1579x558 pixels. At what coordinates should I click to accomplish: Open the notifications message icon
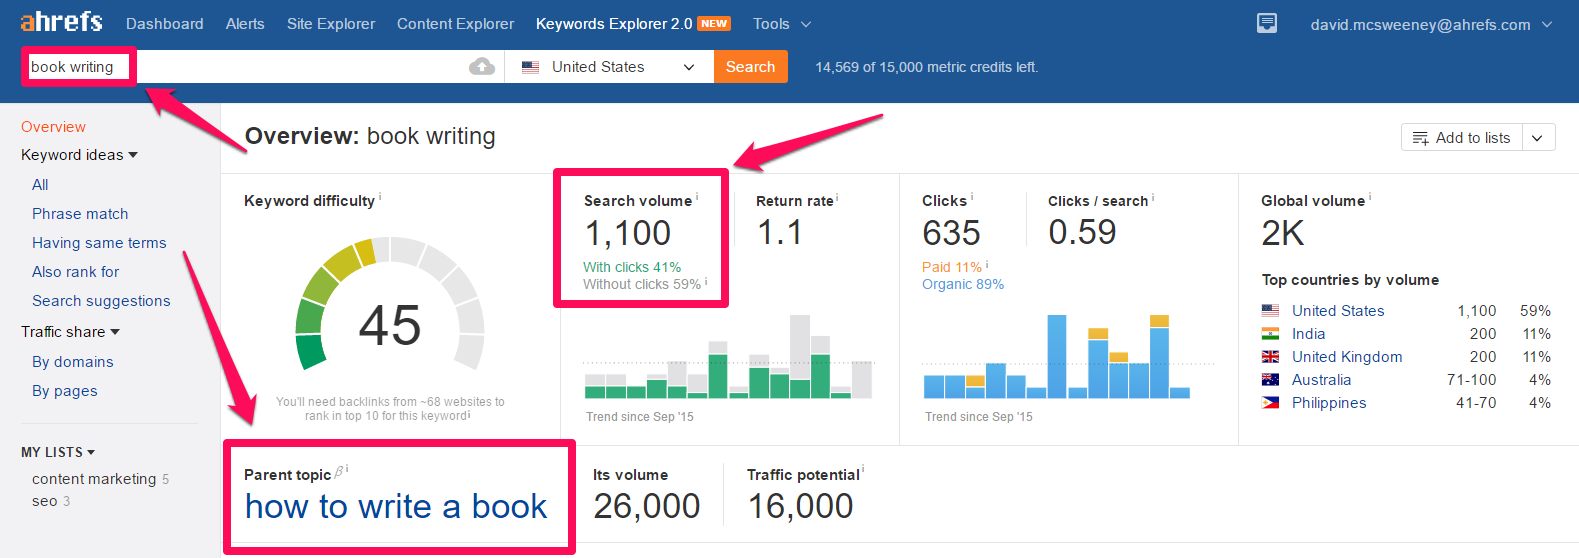point(1267,23)
